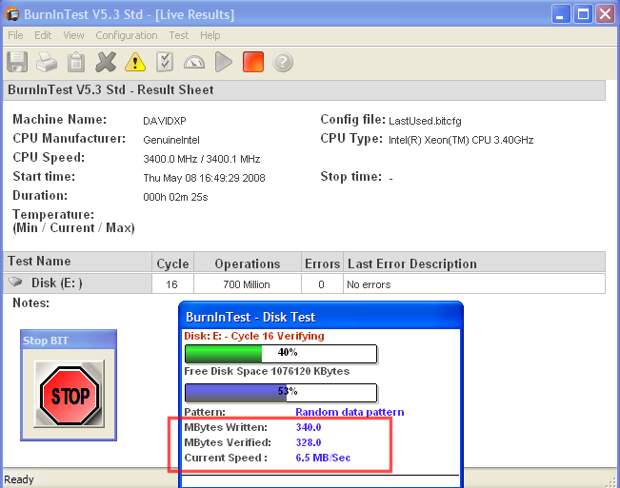The image size is (620, 488).
Task: Click the Free Disk Space 1076120 KBytes text
Action: [x=267, y=371]
